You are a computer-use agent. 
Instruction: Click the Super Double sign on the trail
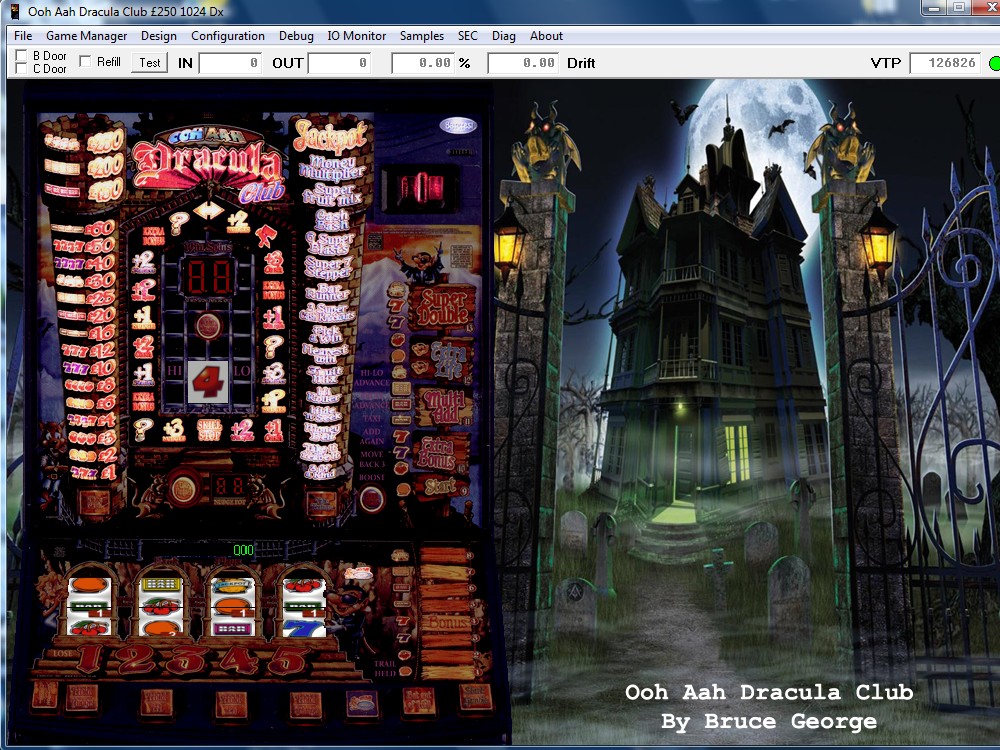pyautogui.click(x=443, y=308)
